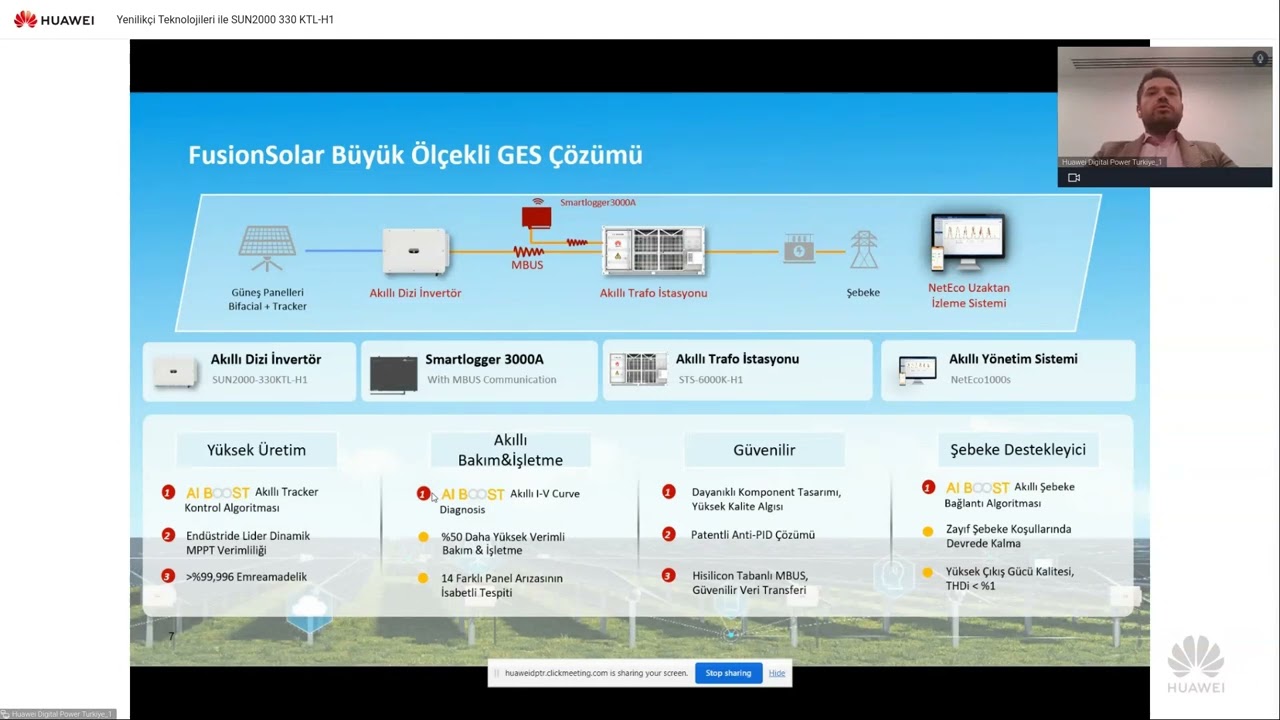Click the red number 3 bullet beside Hisilicon
Viewport: 1280px width, 720px height.
pos(669,575)
